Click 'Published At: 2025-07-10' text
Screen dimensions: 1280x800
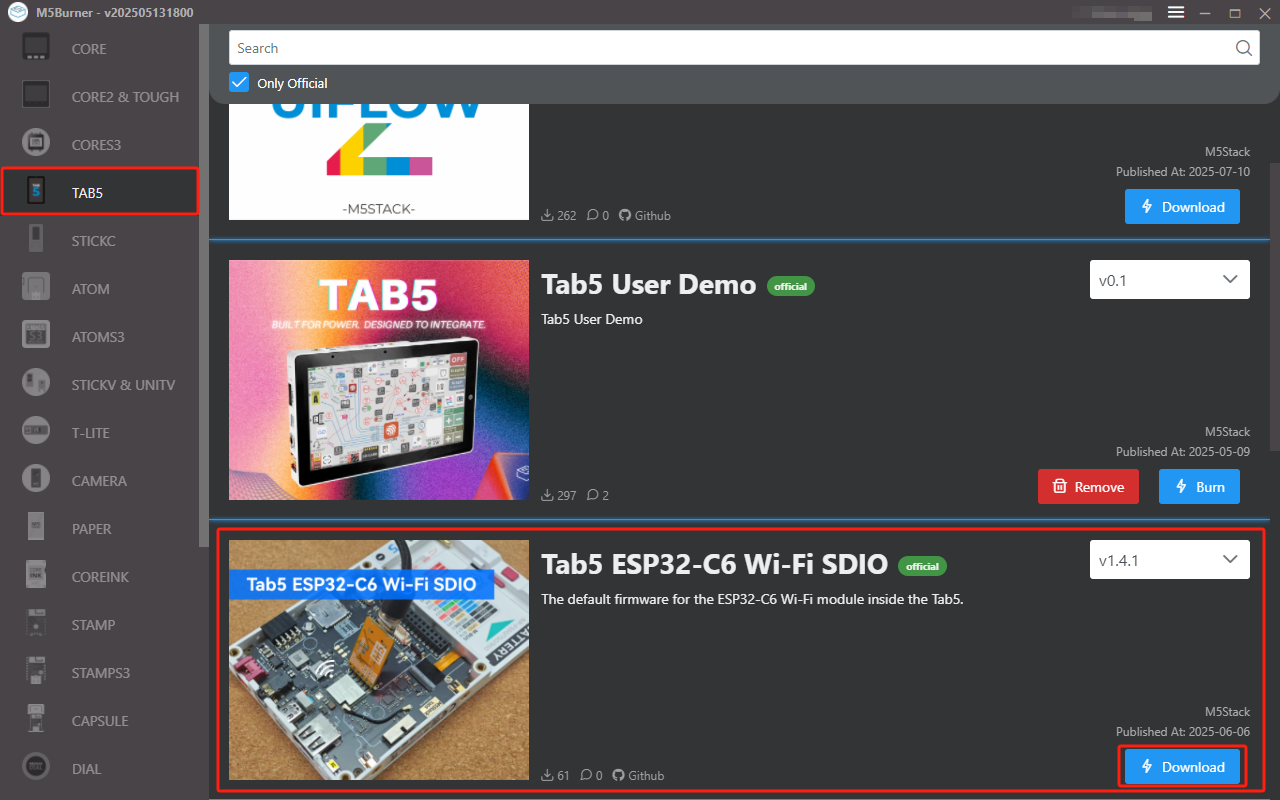coord(1183,172)
